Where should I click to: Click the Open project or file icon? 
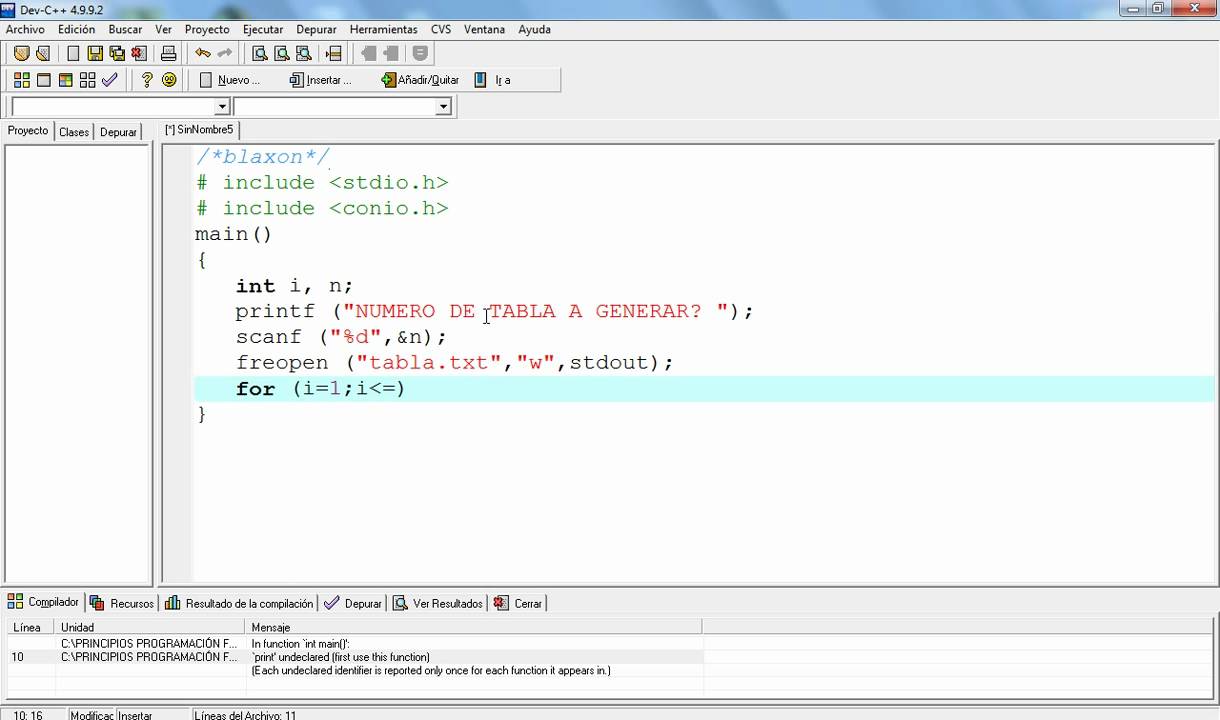43,53
